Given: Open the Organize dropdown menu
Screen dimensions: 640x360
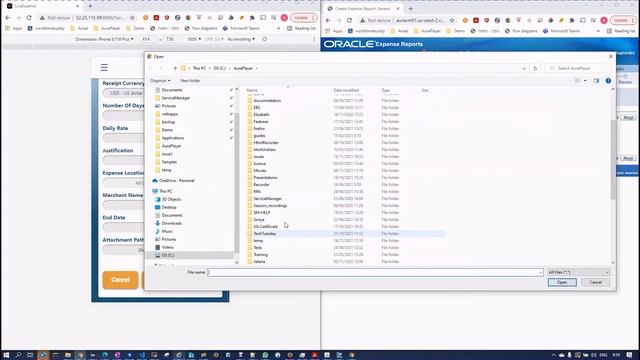Looking at the screenshot, I should pyautogui.click(x=160, y=81).
